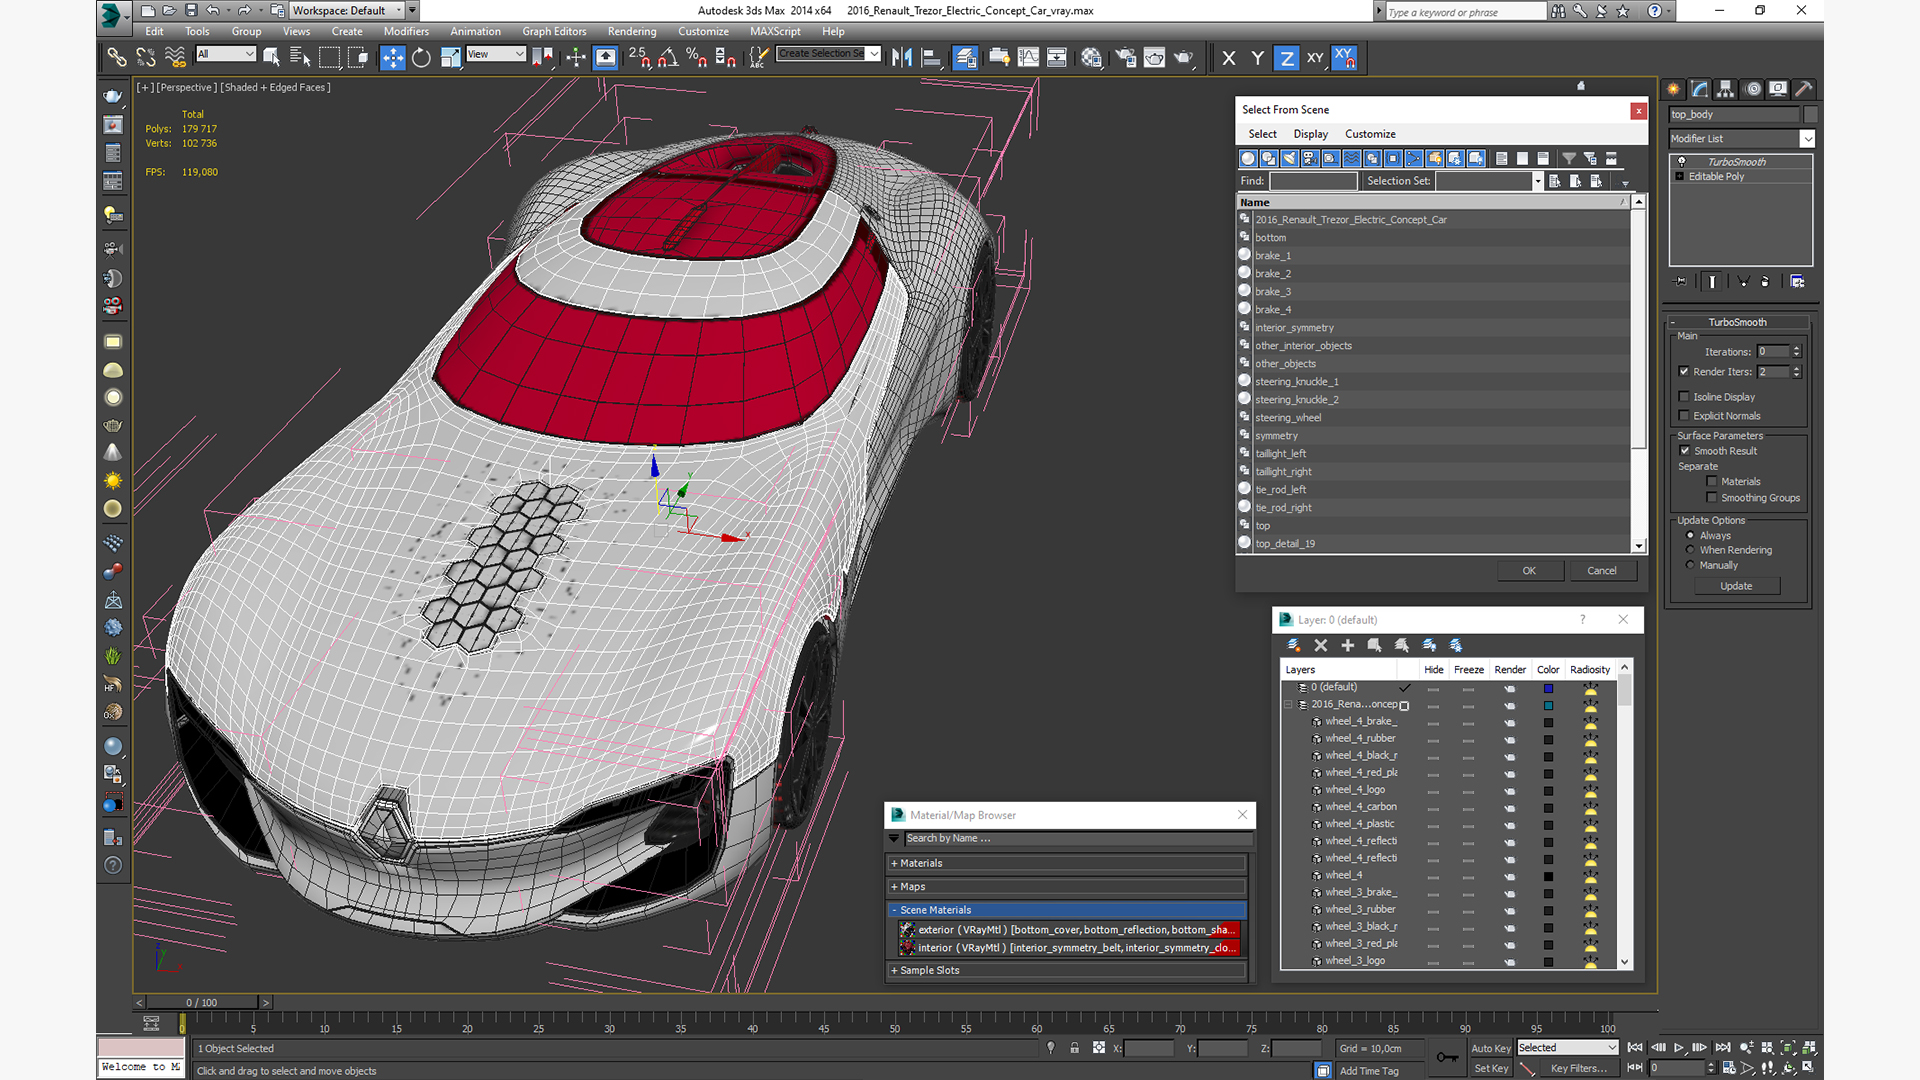The image size is (1920, 1080).
Task: Open the Selection Set dropdown arrow
Action: pos(1537,181)
